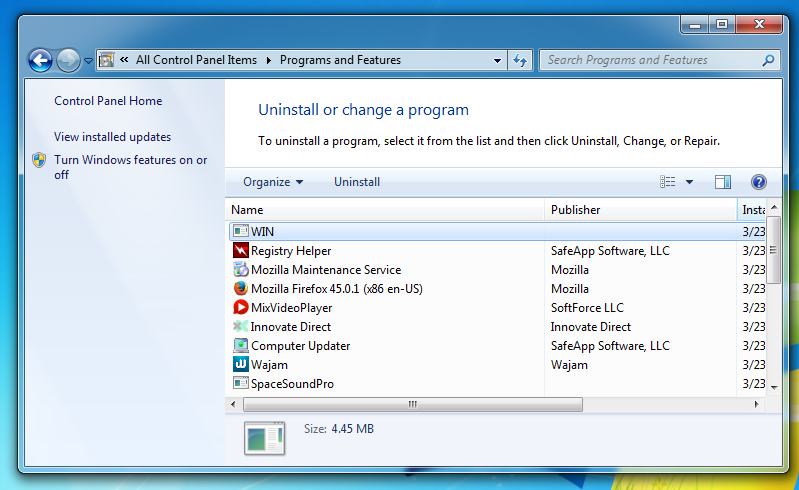Maximize the Programs and Features window
799x490 pixels.
[722, 24]
